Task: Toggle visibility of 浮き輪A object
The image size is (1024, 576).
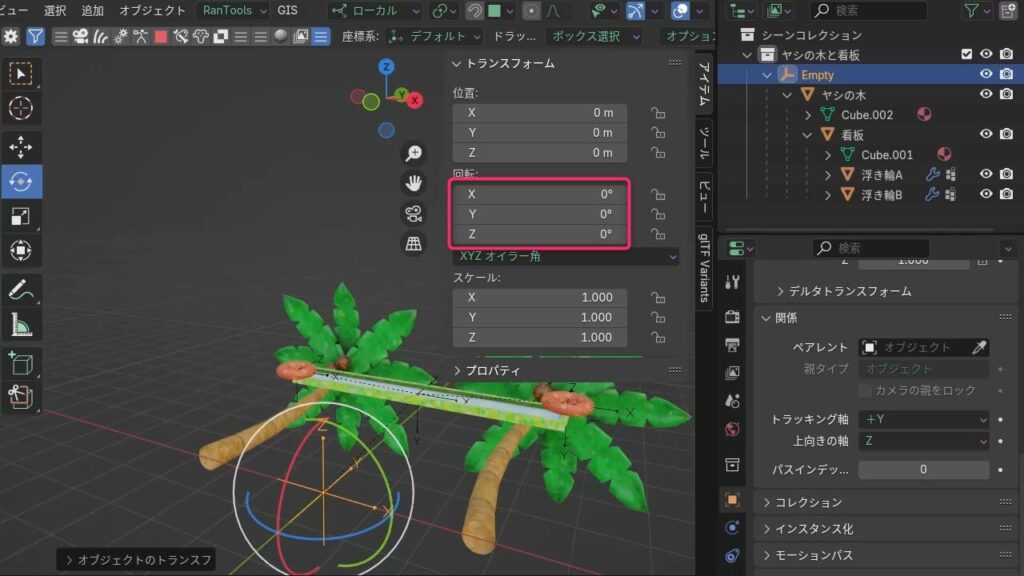Action: click(985, 174)
